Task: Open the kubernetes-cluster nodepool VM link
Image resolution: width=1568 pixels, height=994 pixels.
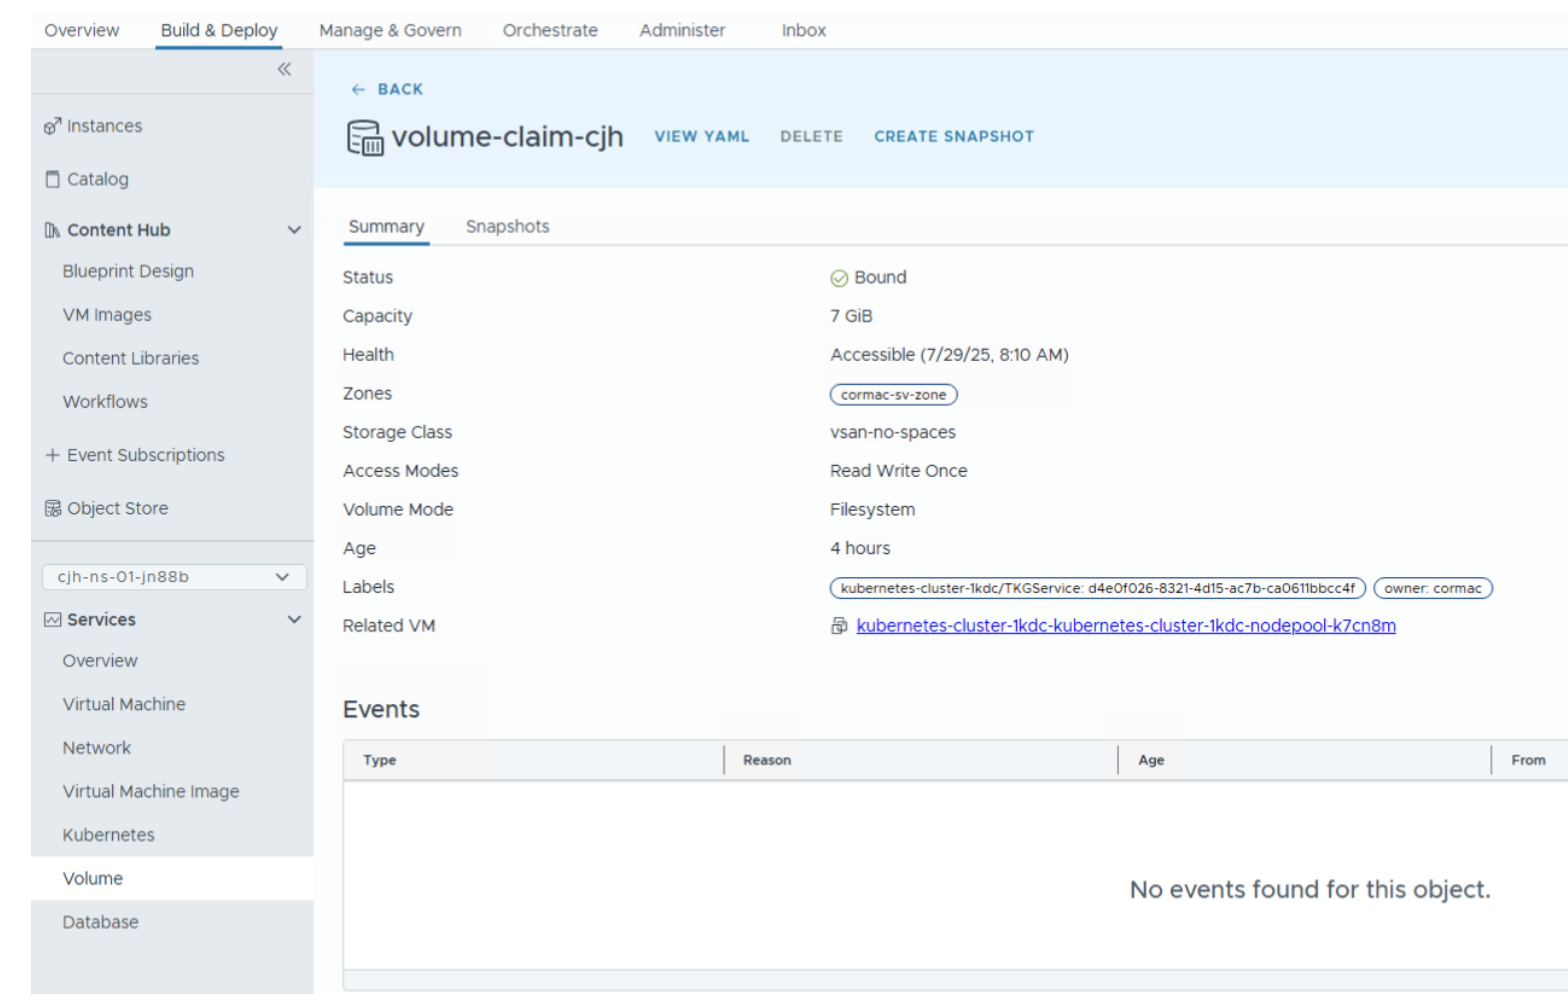Action: pyautogui.click(x=1125, y=626)
